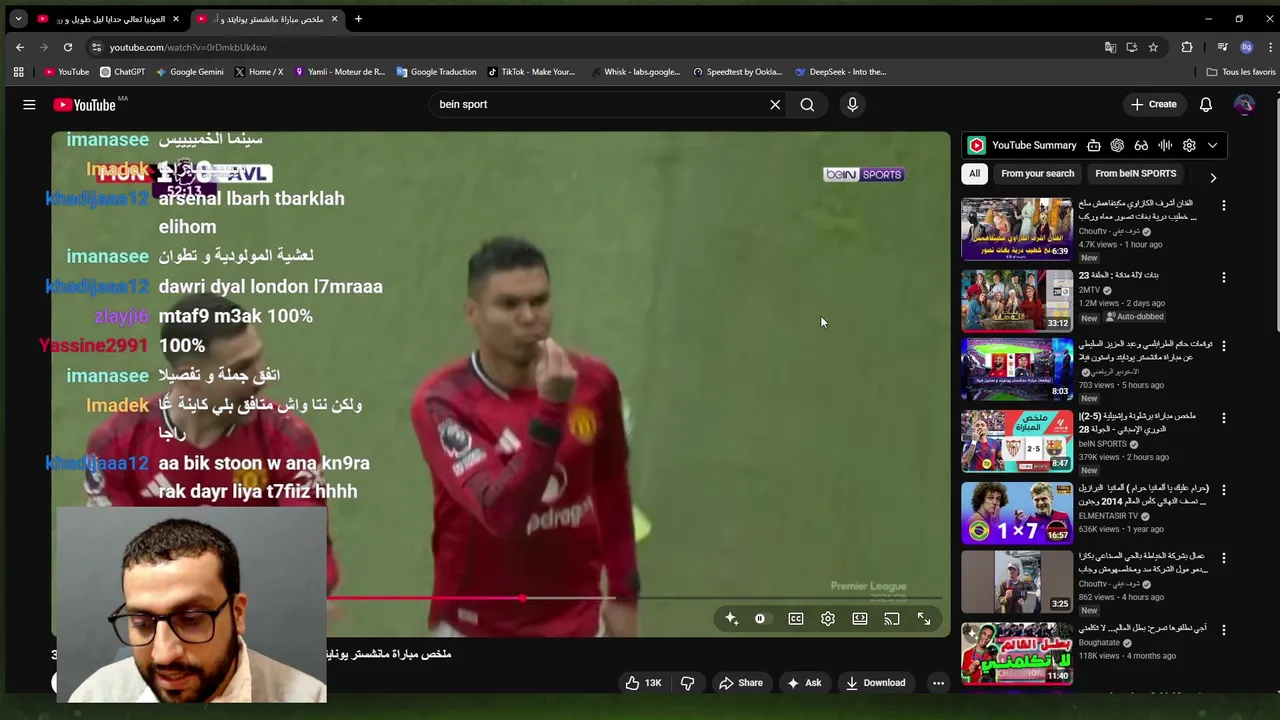Like the video with 13K button

click(x=644, y=683)
